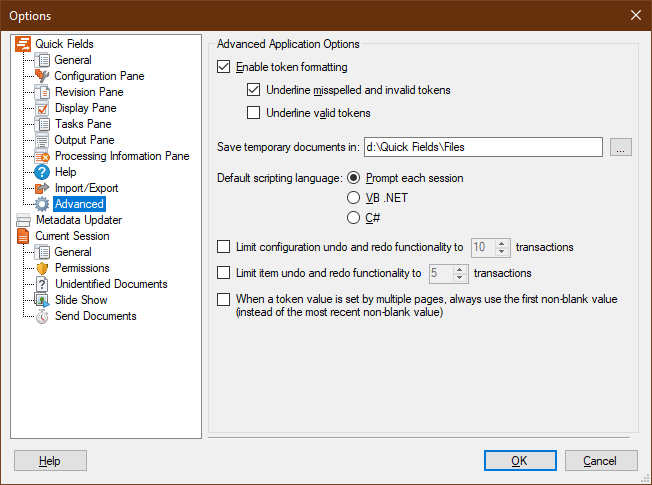
Task: Click the Tasks Pane icon
Action: tap(42, 124)
